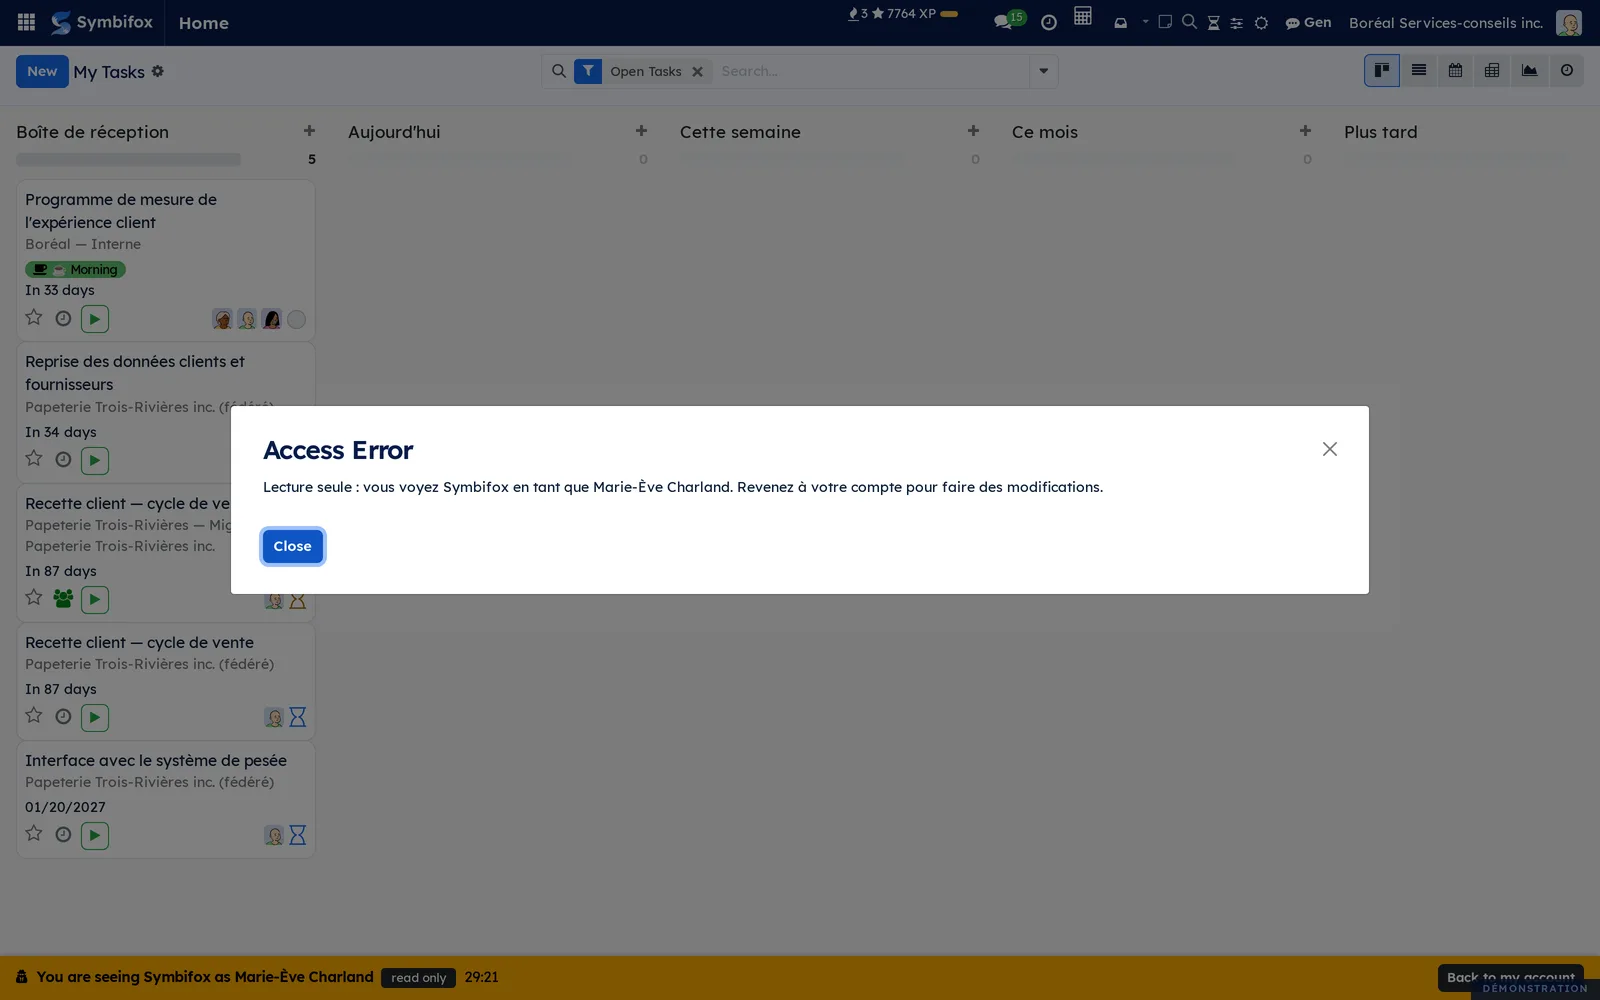Switch to Pivot table view

coord(1492,70)
